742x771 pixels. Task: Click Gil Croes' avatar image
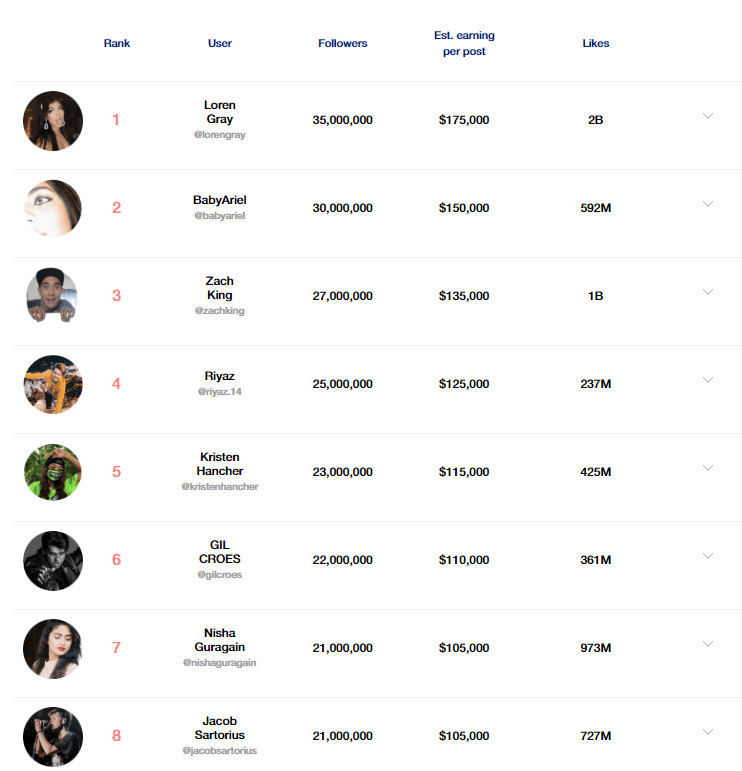pyautogui.click(x=53, y=560)
